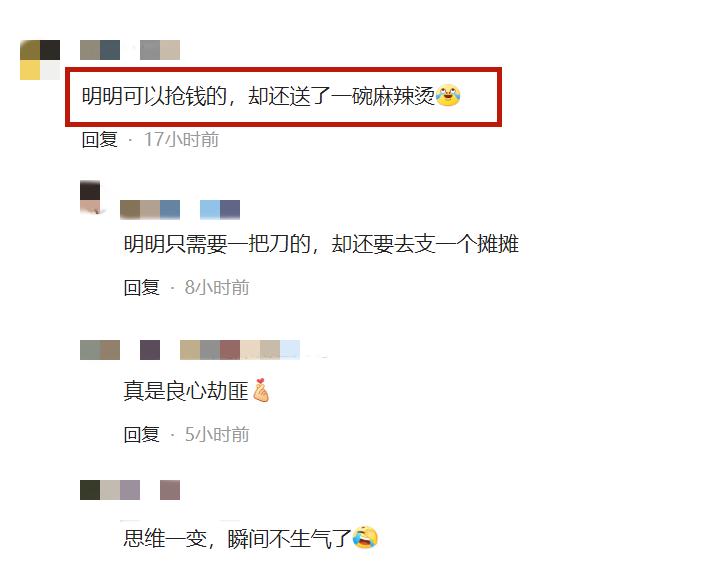Open the blurred username above 思维一变 comment
Image resolution: width=710 pixels, height=572 pixels.
pos(130,490)
